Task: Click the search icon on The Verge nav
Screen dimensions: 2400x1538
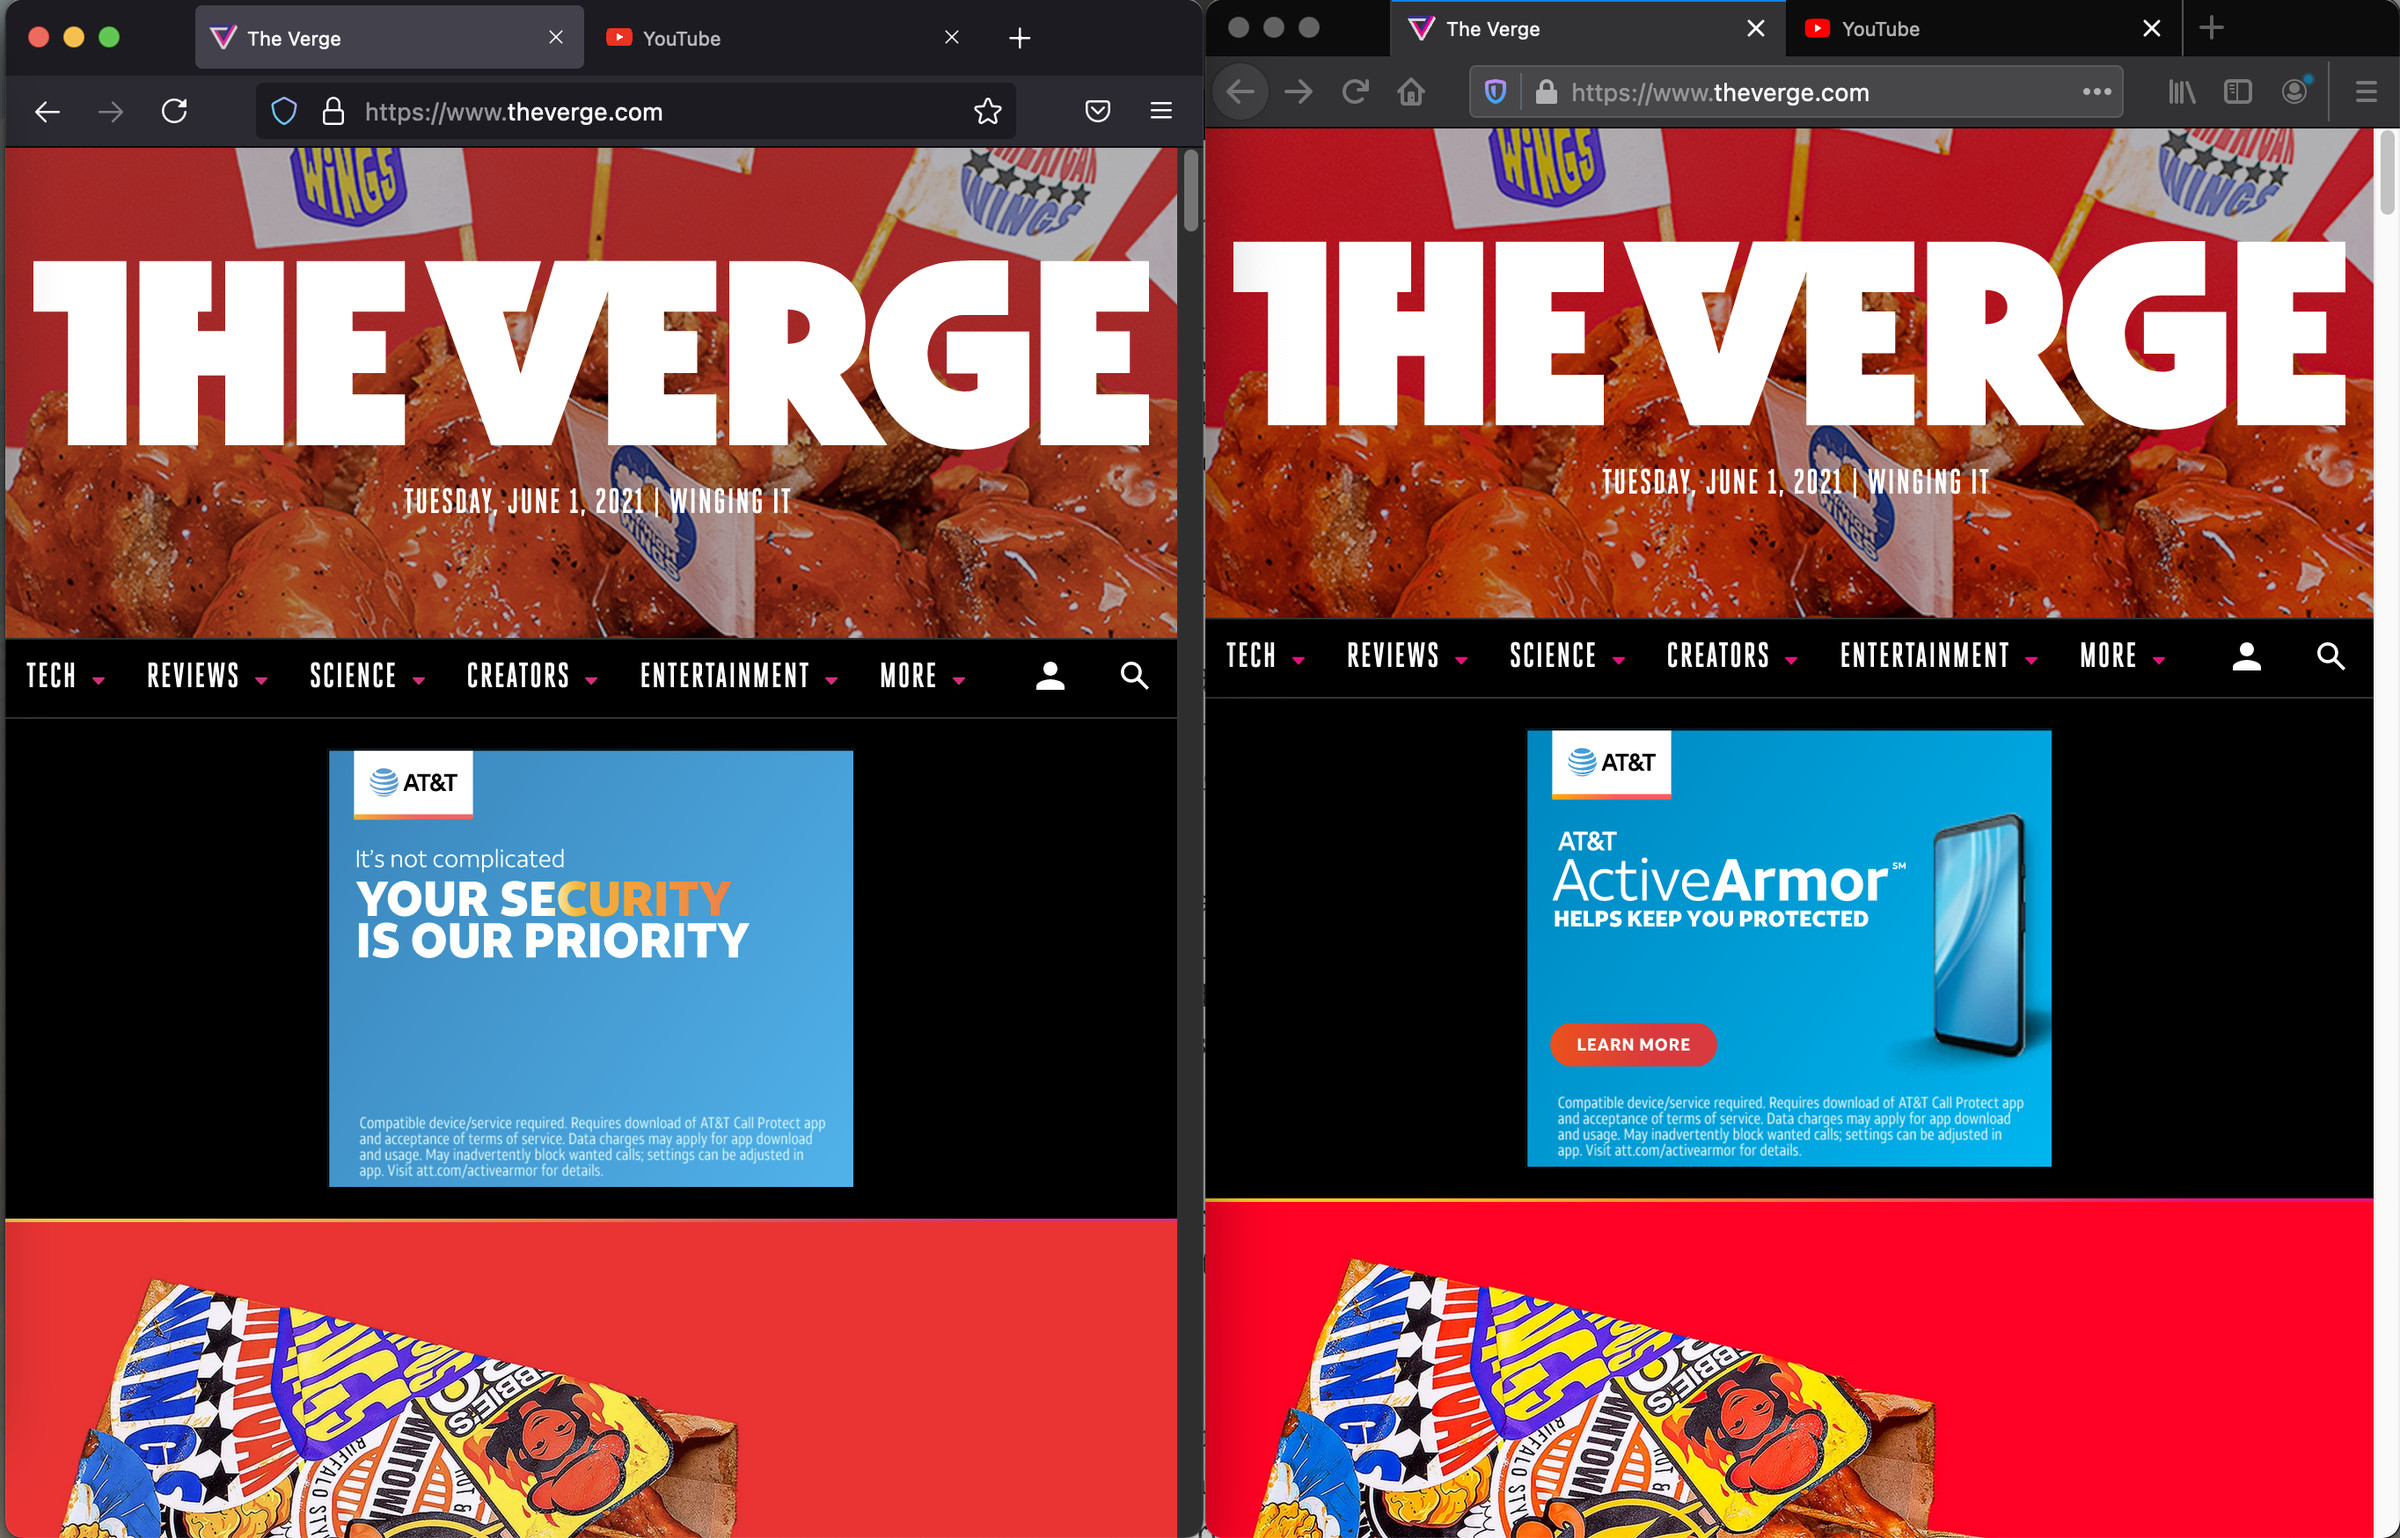Action: tap(1132, 674)
